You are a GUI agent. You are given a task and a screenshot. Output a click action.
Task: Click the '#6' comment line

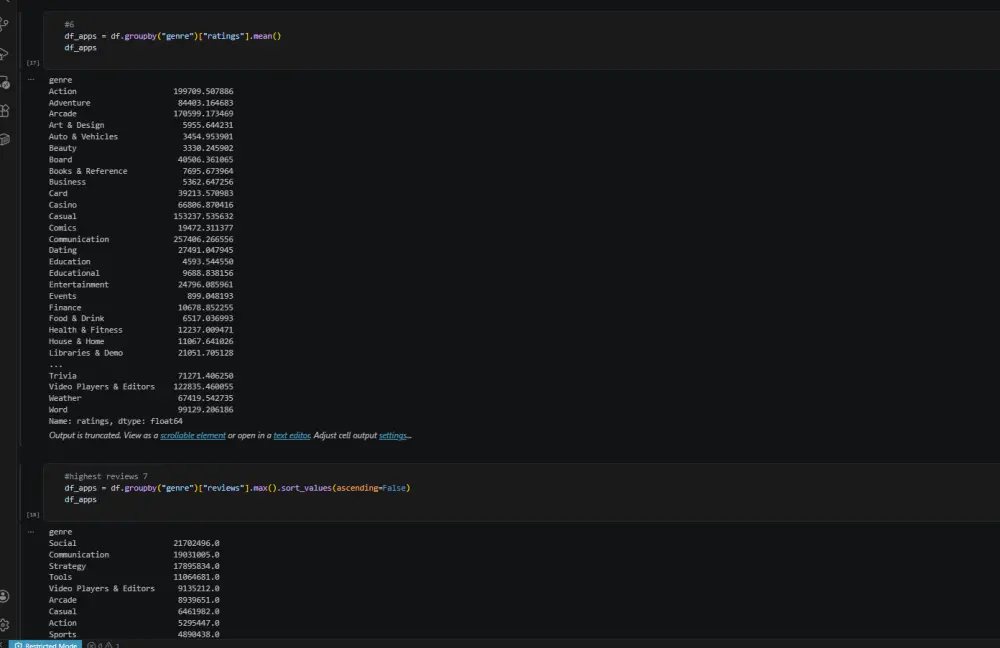coord(69,25)
